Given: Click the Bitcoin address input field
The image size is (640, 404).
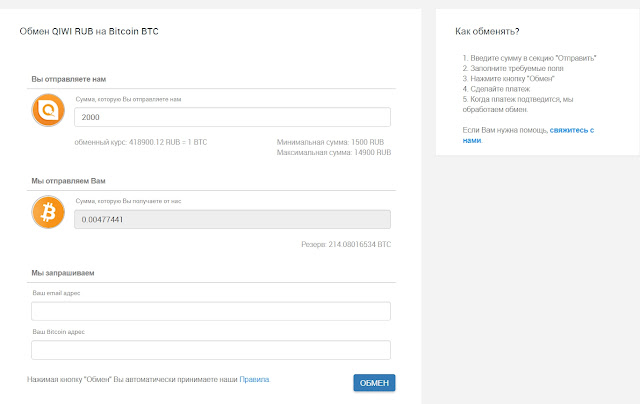Looking at the screenshot, I should [x=211, y=350].
